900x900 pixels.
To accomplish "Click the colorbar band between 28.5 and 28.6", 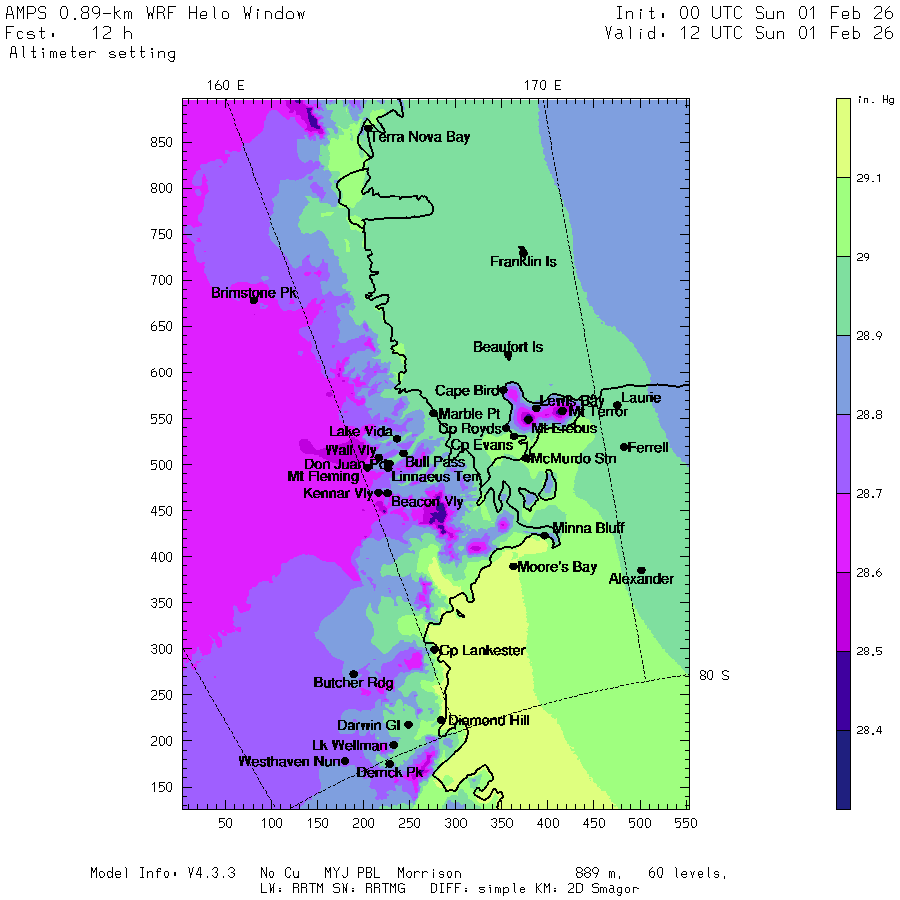I will tap(843, 612).
